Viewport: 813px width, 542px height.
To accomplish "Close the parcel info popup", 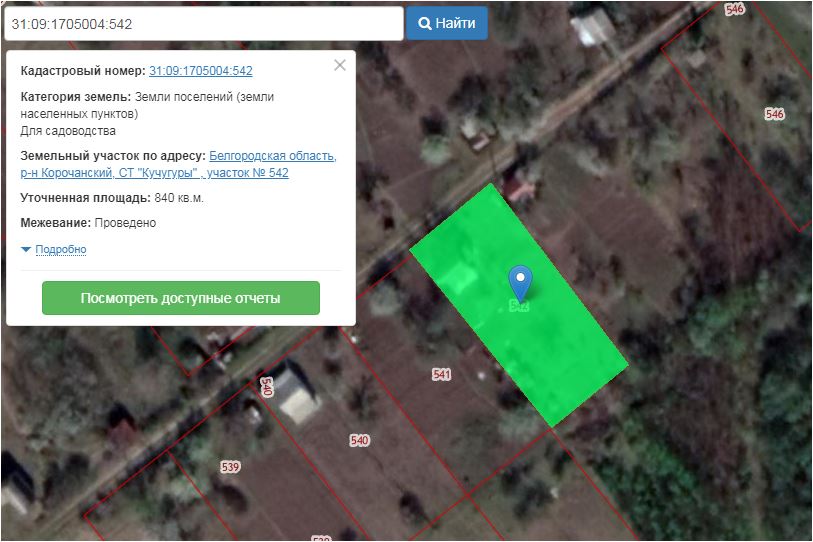I will click(x=340, y=65).
